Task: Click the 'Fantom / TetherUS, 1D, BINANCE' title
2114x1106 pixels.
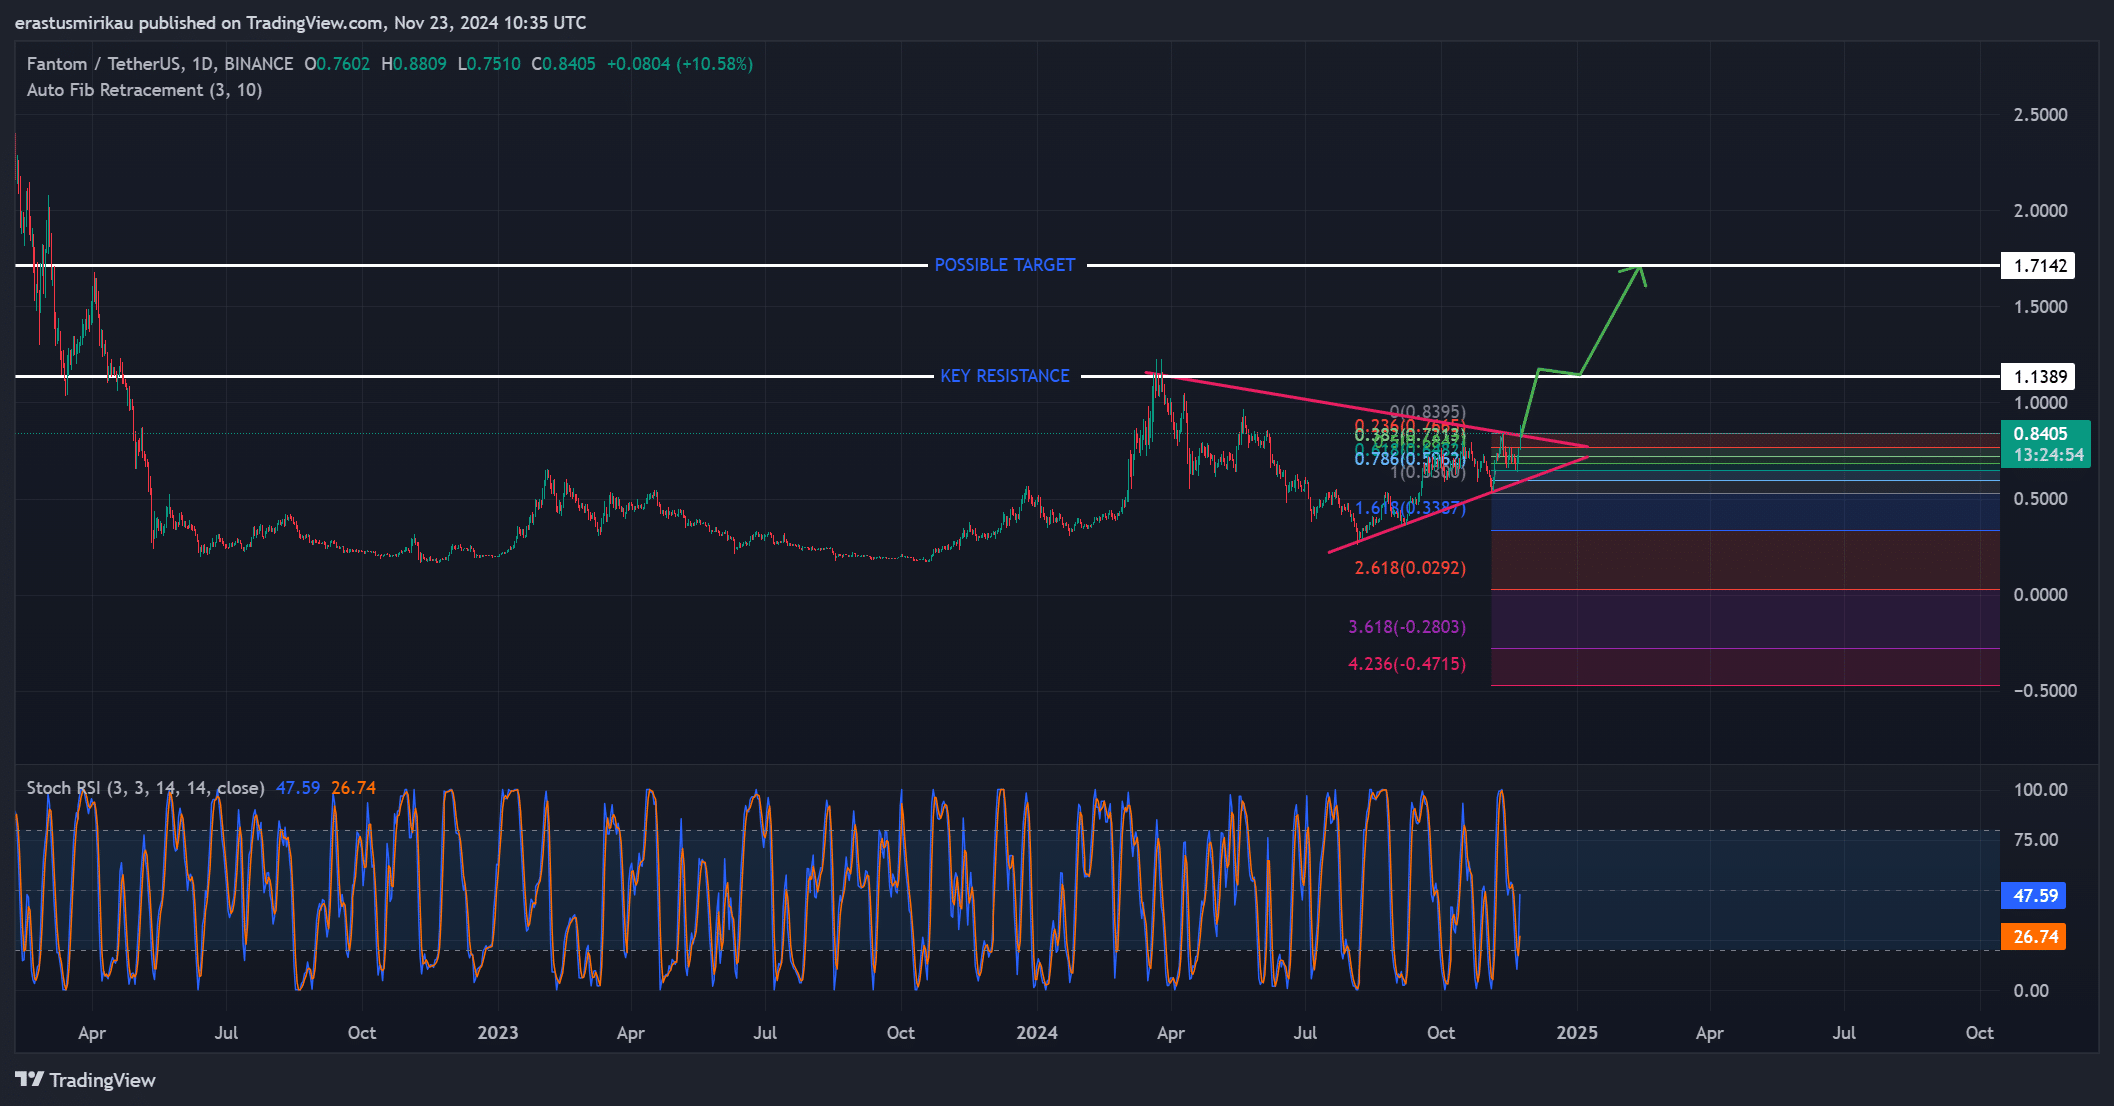Action: (160, 64)
